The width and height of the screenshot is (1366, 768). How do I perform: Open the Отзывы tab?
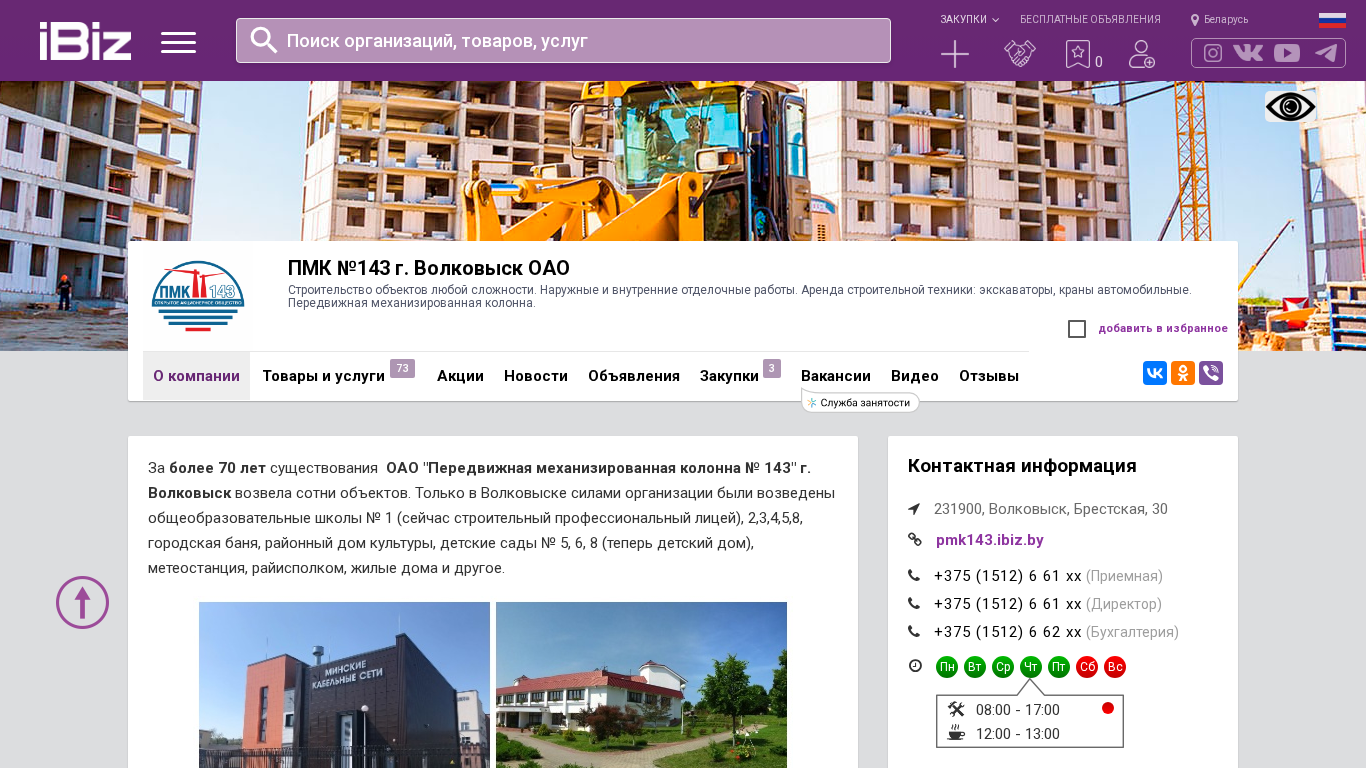989,376
